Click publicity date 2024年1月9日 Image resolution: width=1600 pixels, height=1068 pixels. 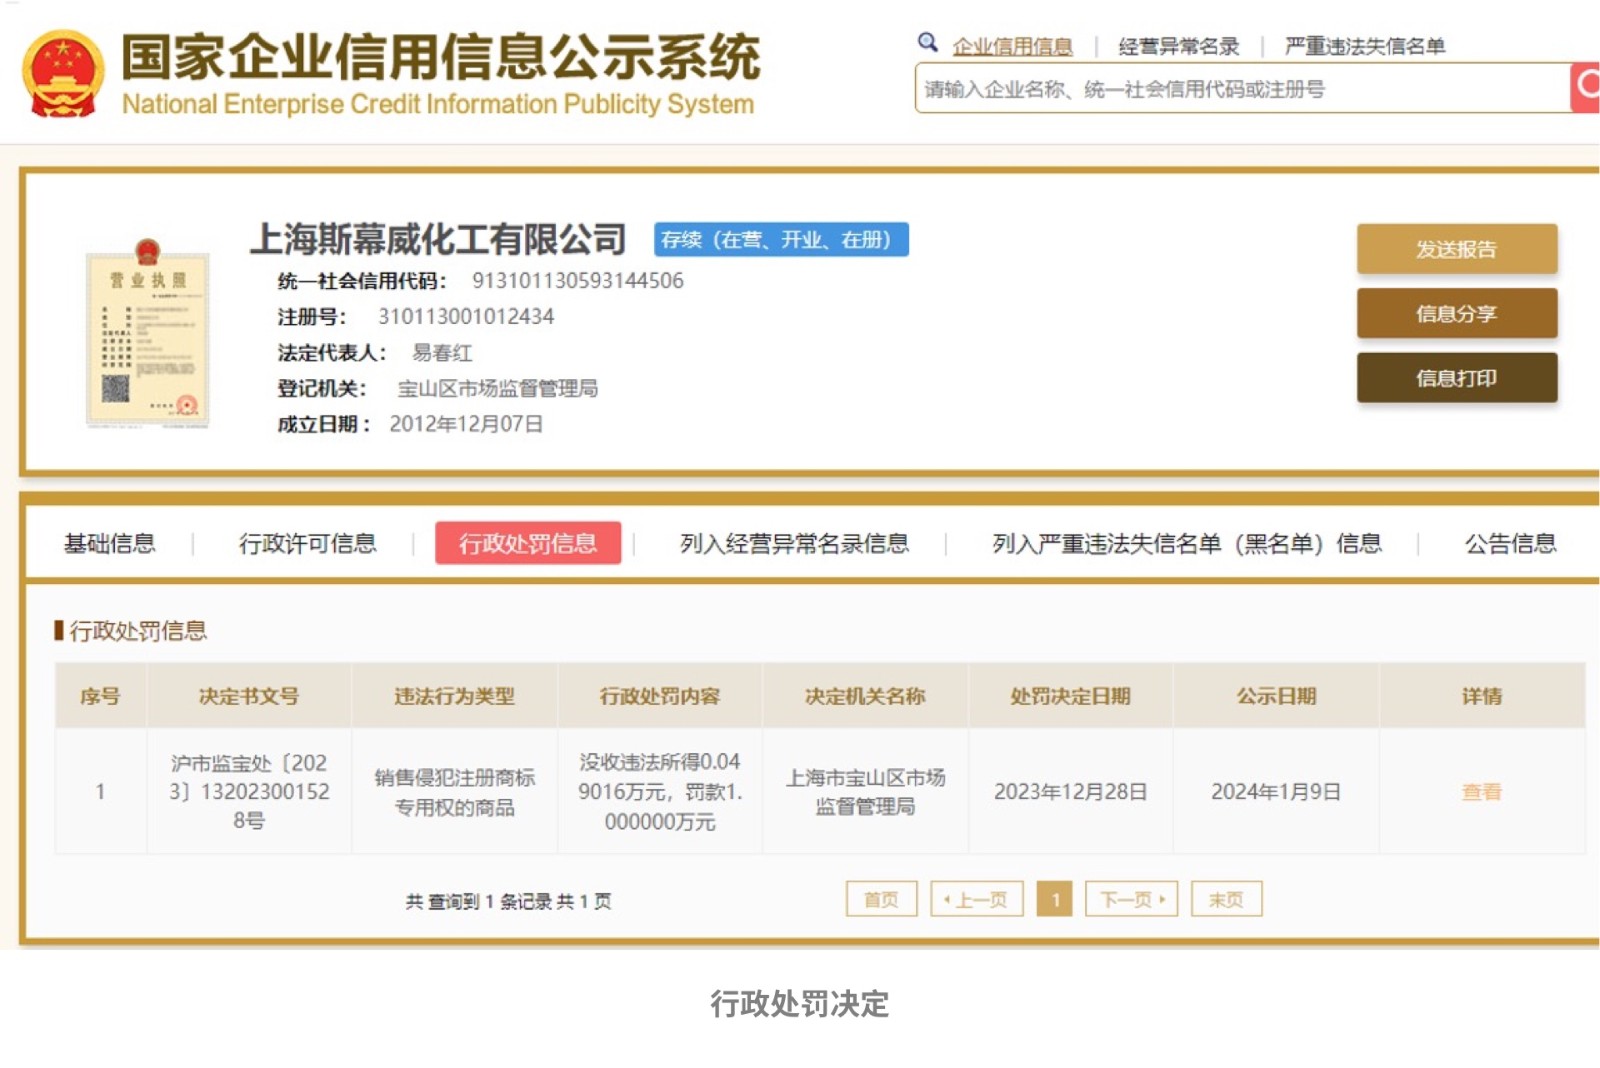(x=1276, y=792)
